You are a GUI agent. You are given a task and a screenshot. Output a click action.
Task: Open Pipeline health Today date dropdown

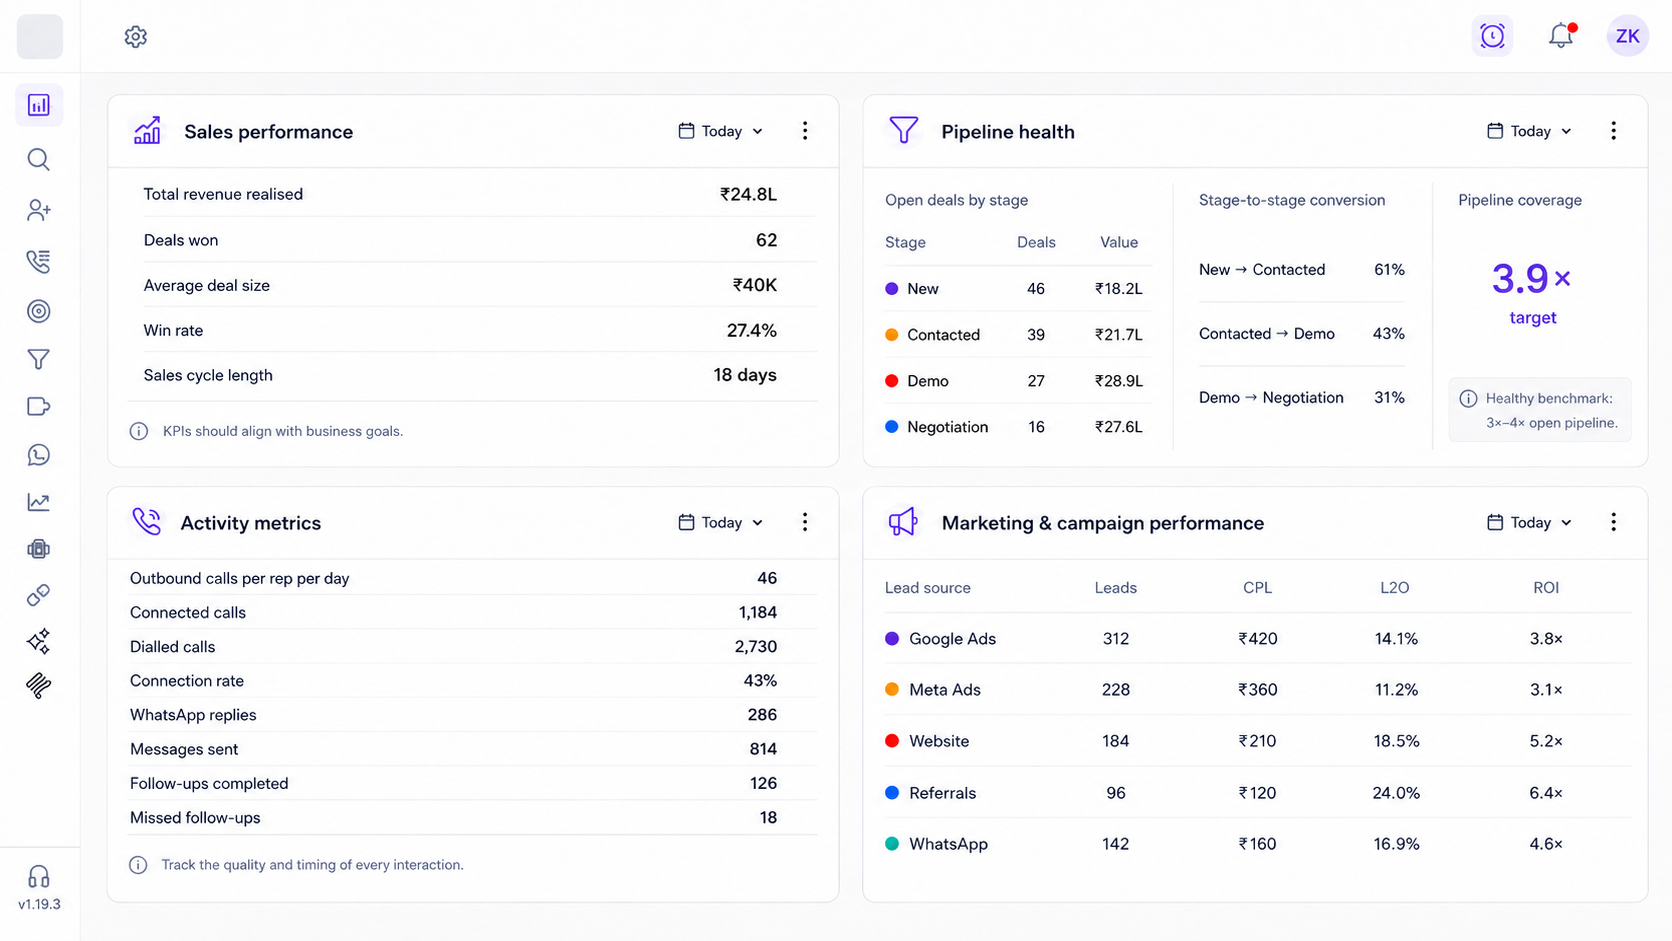tap(1530, 131)
